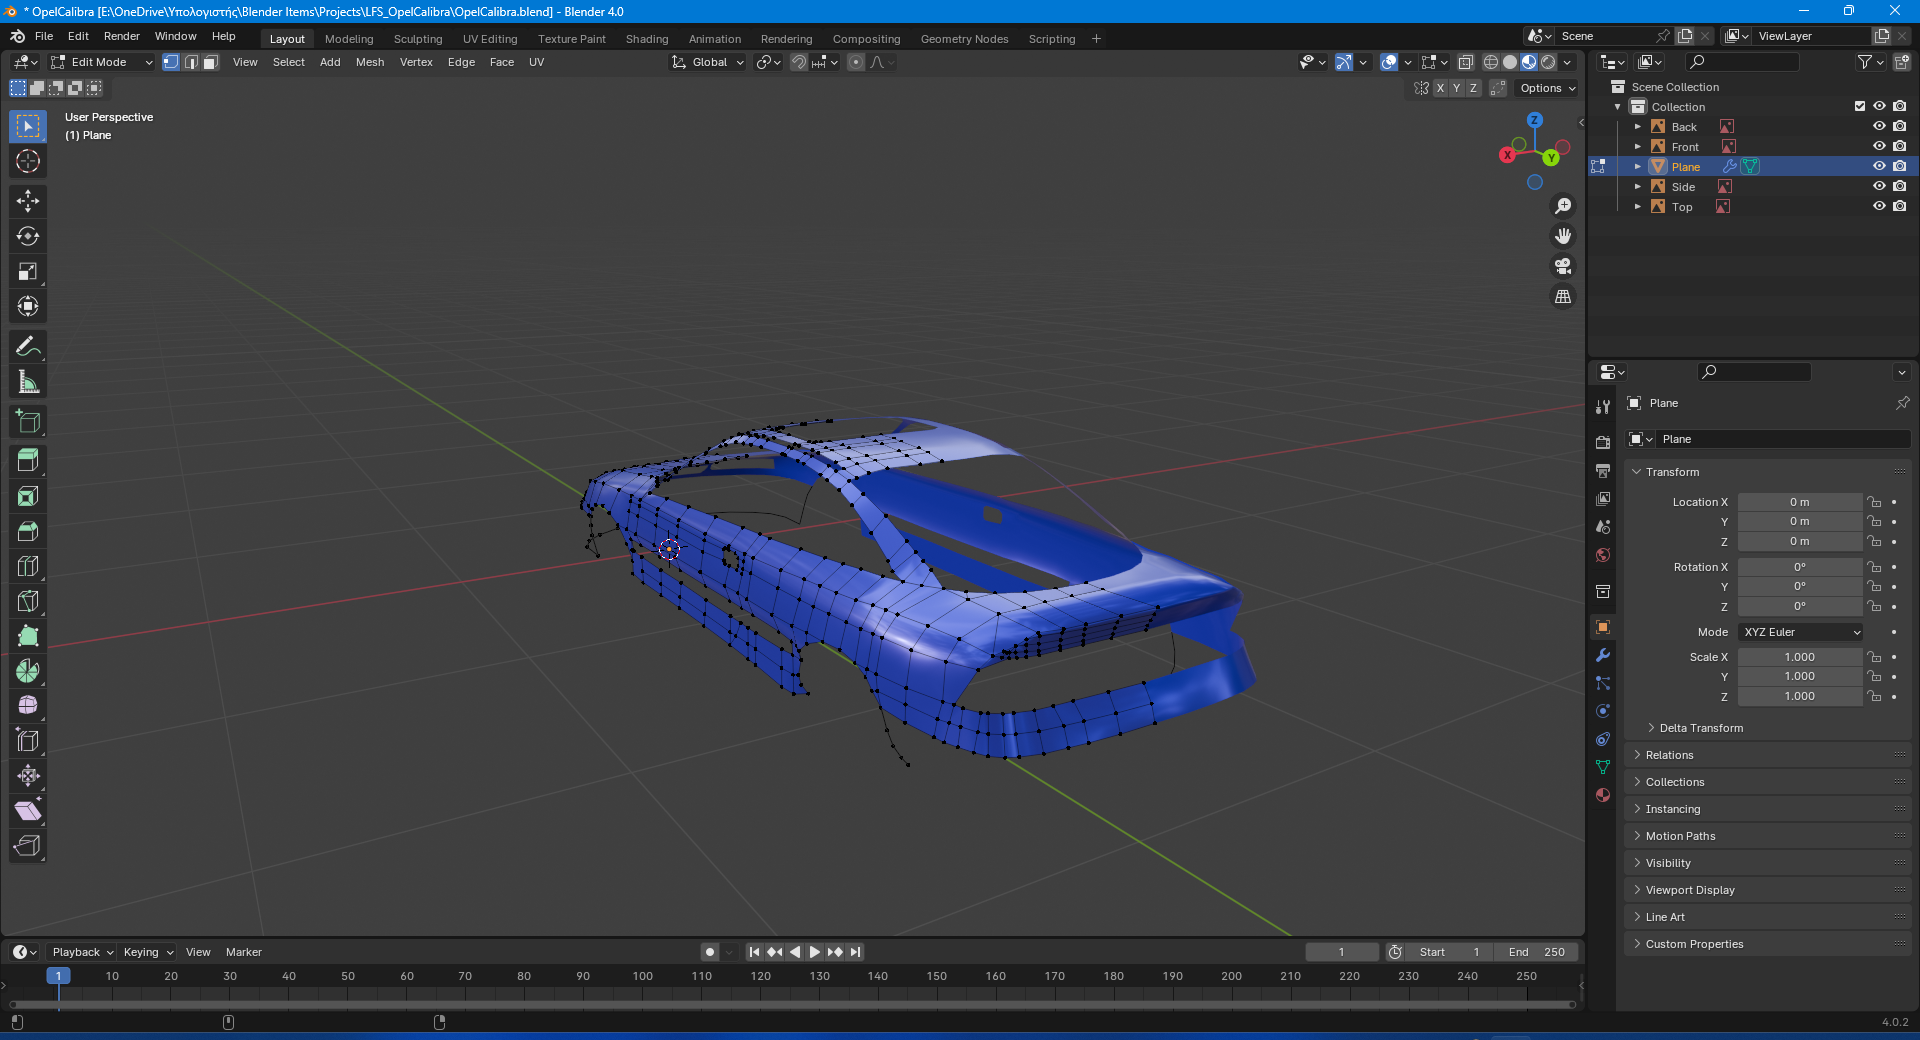
Task: Switch perspective/orthographic with grid icon
Action: point(1563,297)
